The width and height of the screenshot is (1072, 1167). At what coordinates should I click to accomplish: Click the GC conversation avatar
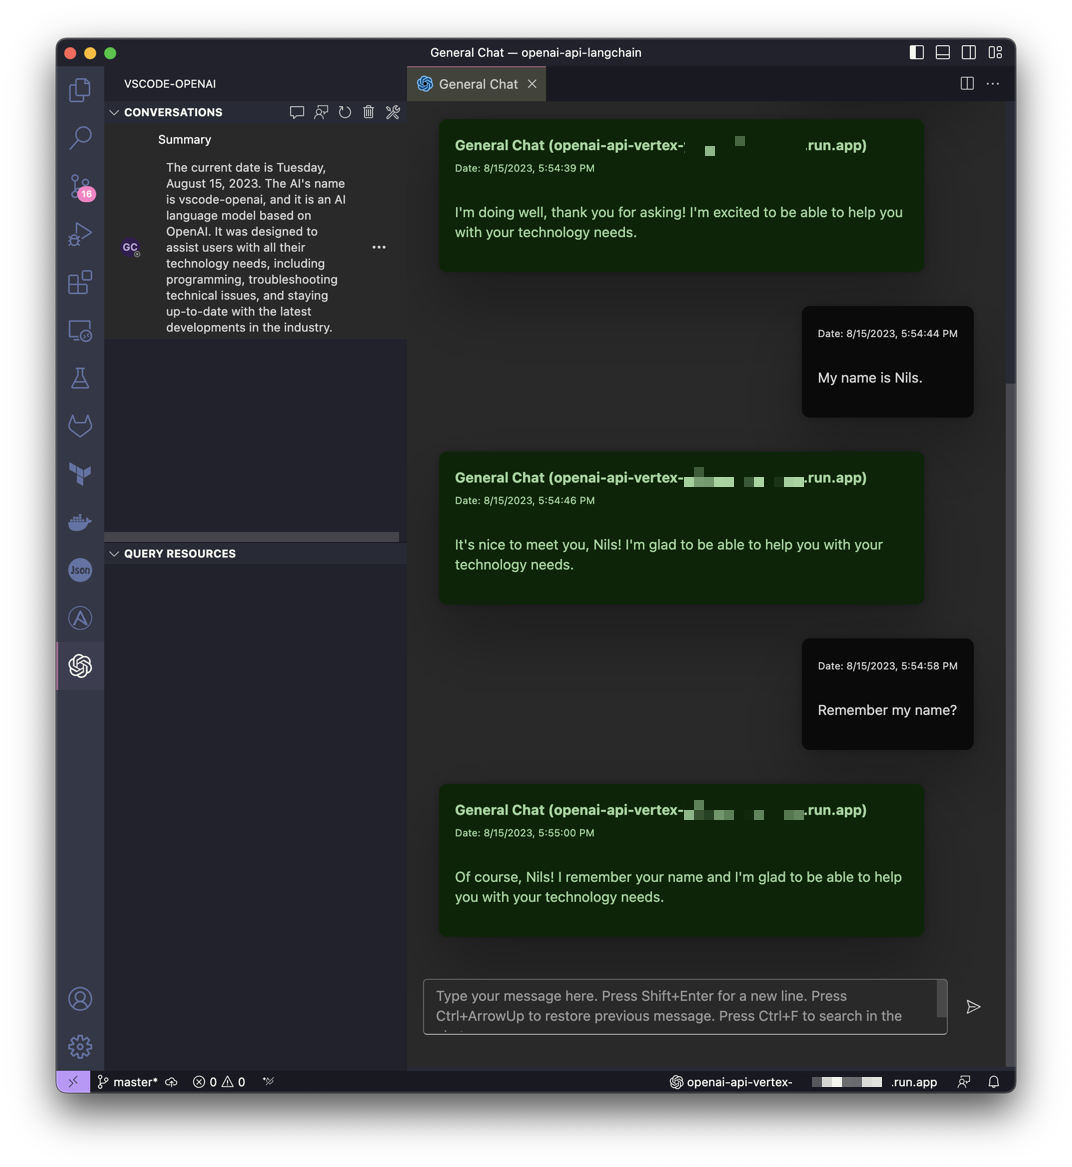pos(130,247)
